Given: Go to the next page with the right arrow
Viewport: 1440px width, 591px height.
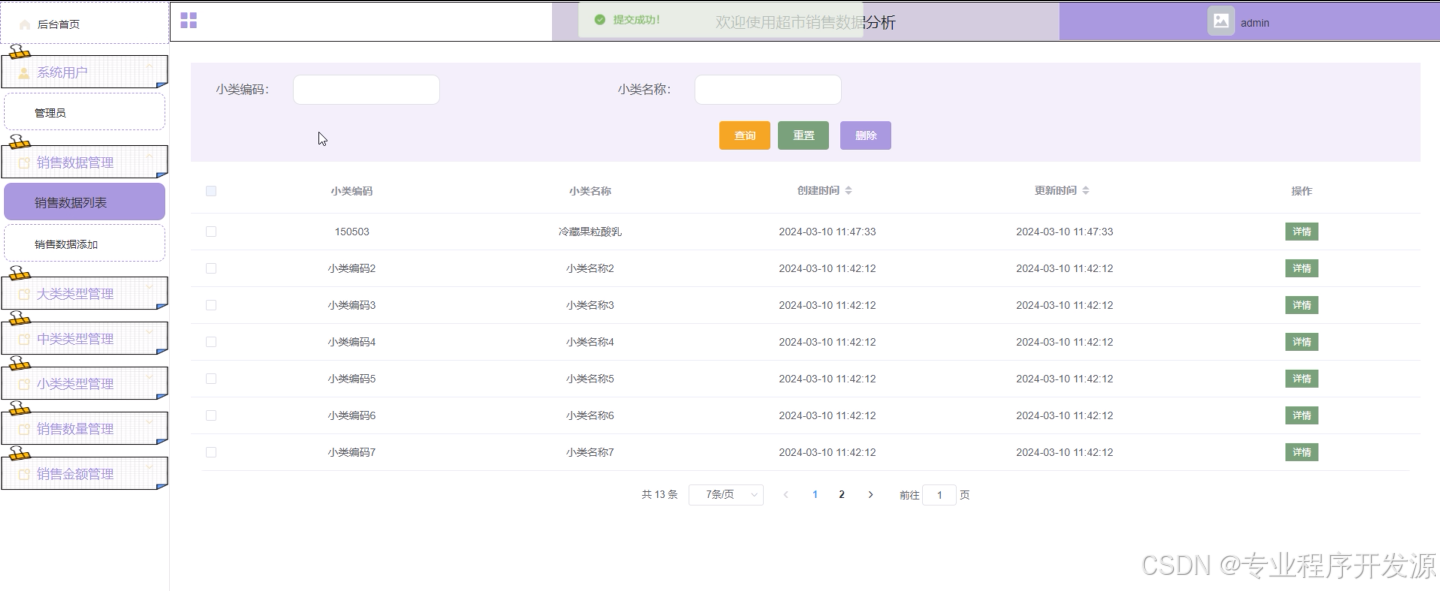Looking at the screenshot, I should tap(871, 495).
